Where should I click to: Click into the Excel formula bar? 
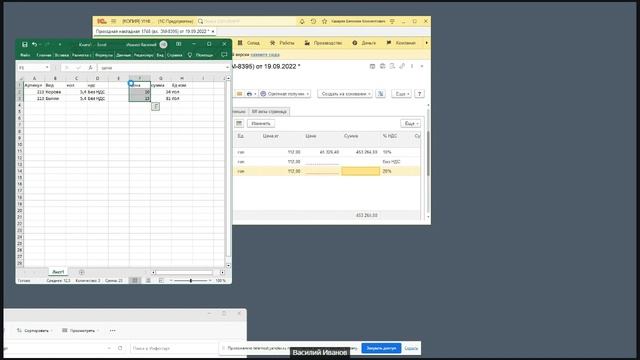161,68
